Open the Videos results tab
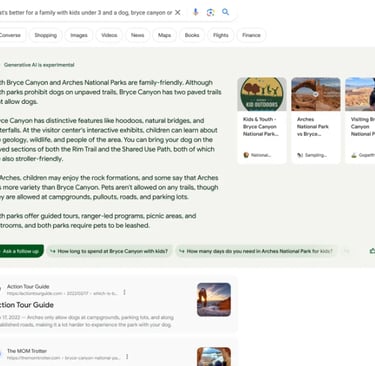 (109, 35)
